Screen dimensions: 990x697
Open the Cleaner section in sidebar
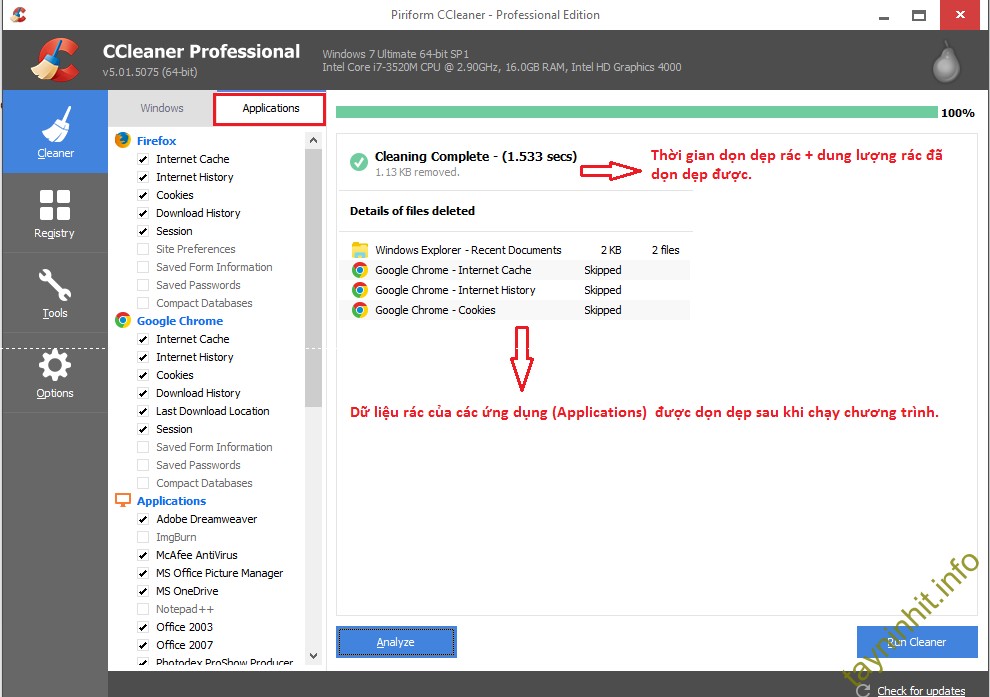tap(55, 132)
